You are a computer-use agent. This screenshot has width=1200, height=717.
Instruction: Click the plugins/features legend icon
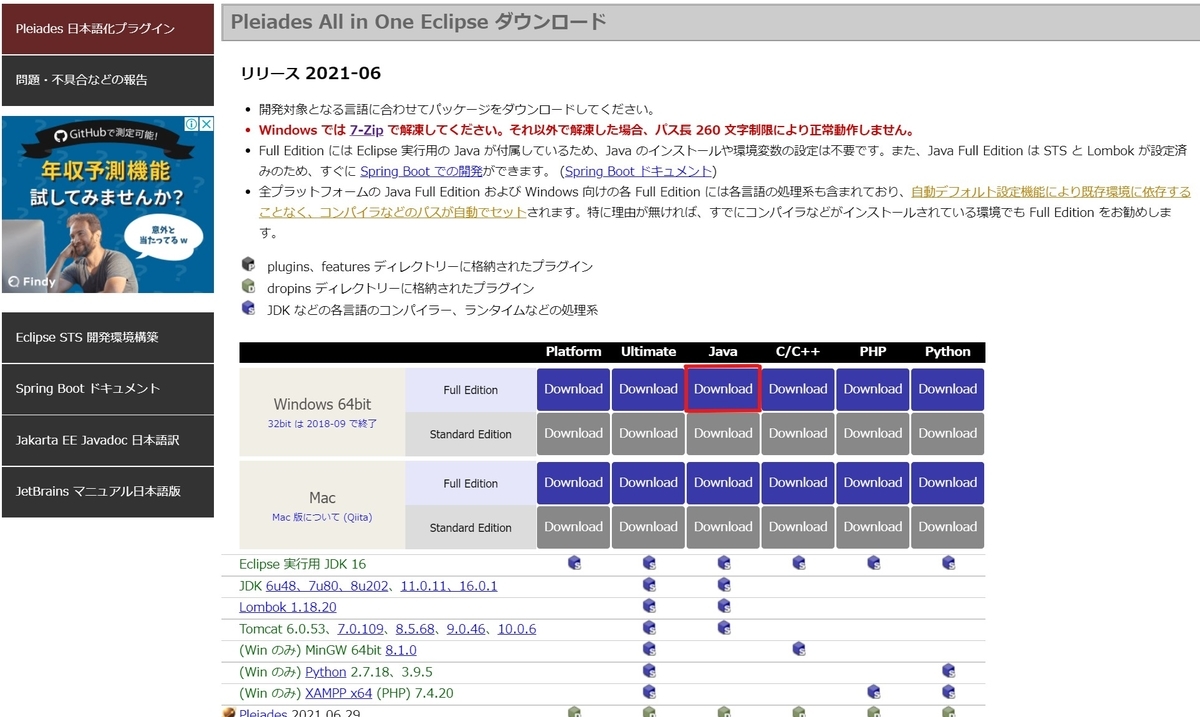click(248, 265)
